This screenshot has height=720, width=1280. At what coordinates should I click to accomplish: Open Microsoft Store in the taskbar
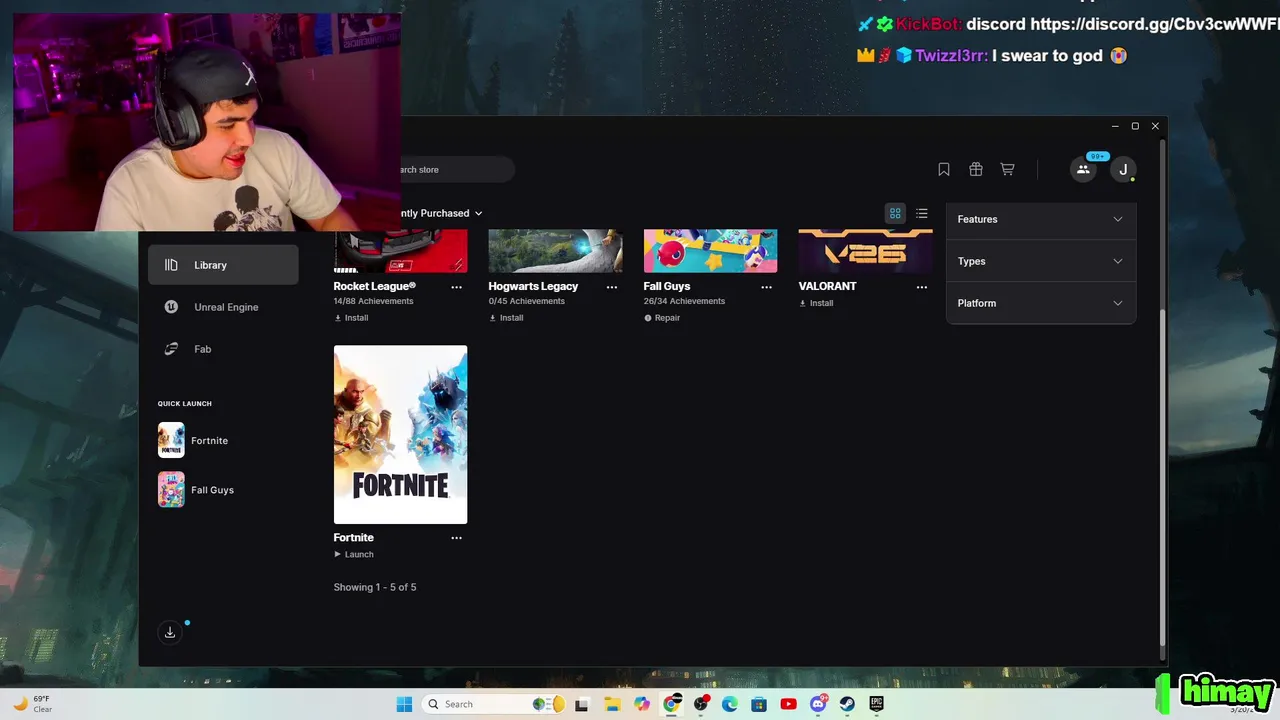point(759,704)
